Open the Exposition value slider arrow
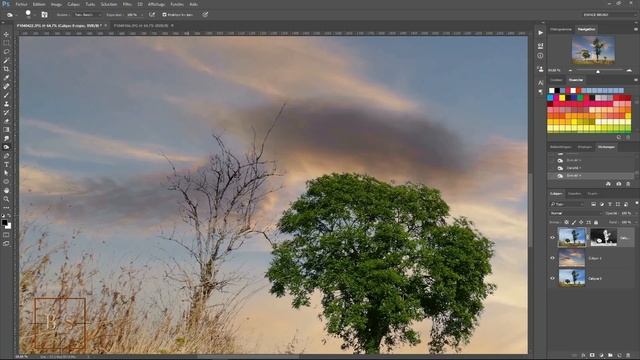 [142, 15]
